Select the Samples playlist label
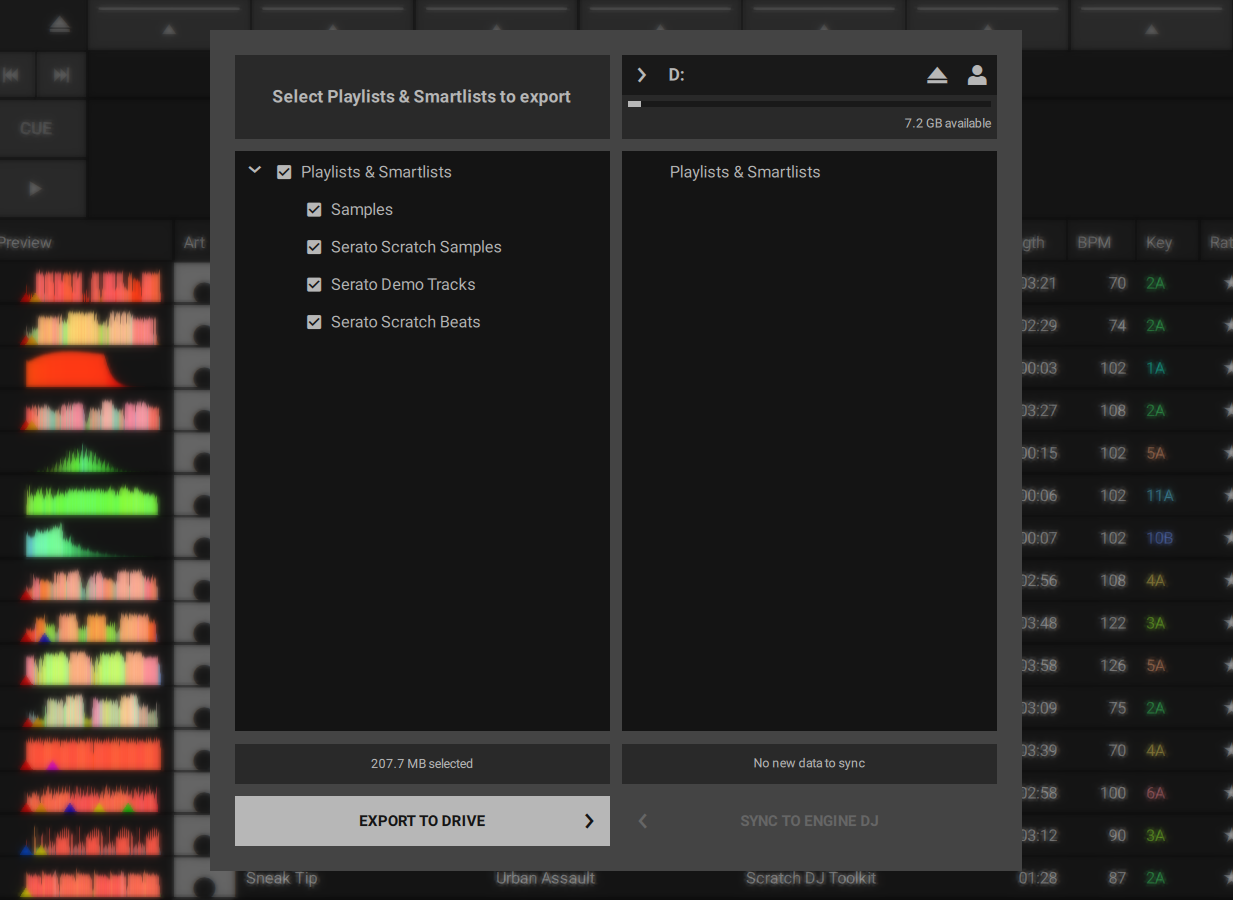1233x900 pixels. pyautogui.click(x=362, y=210)
